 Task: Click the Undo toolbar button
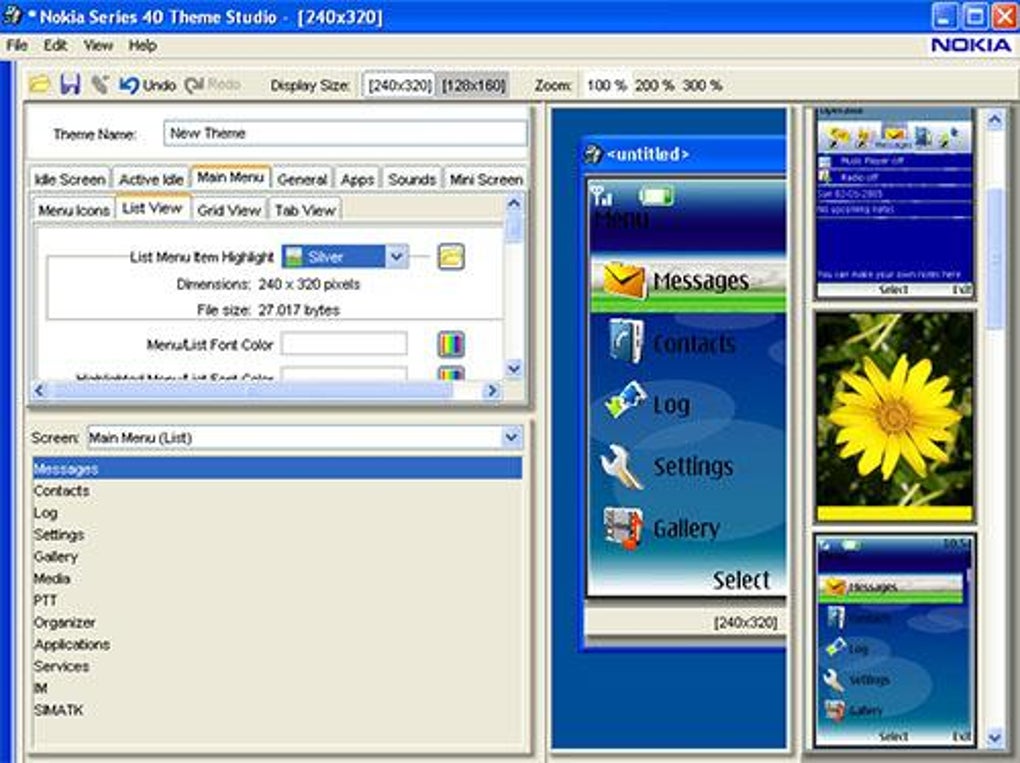pos(148,85)
